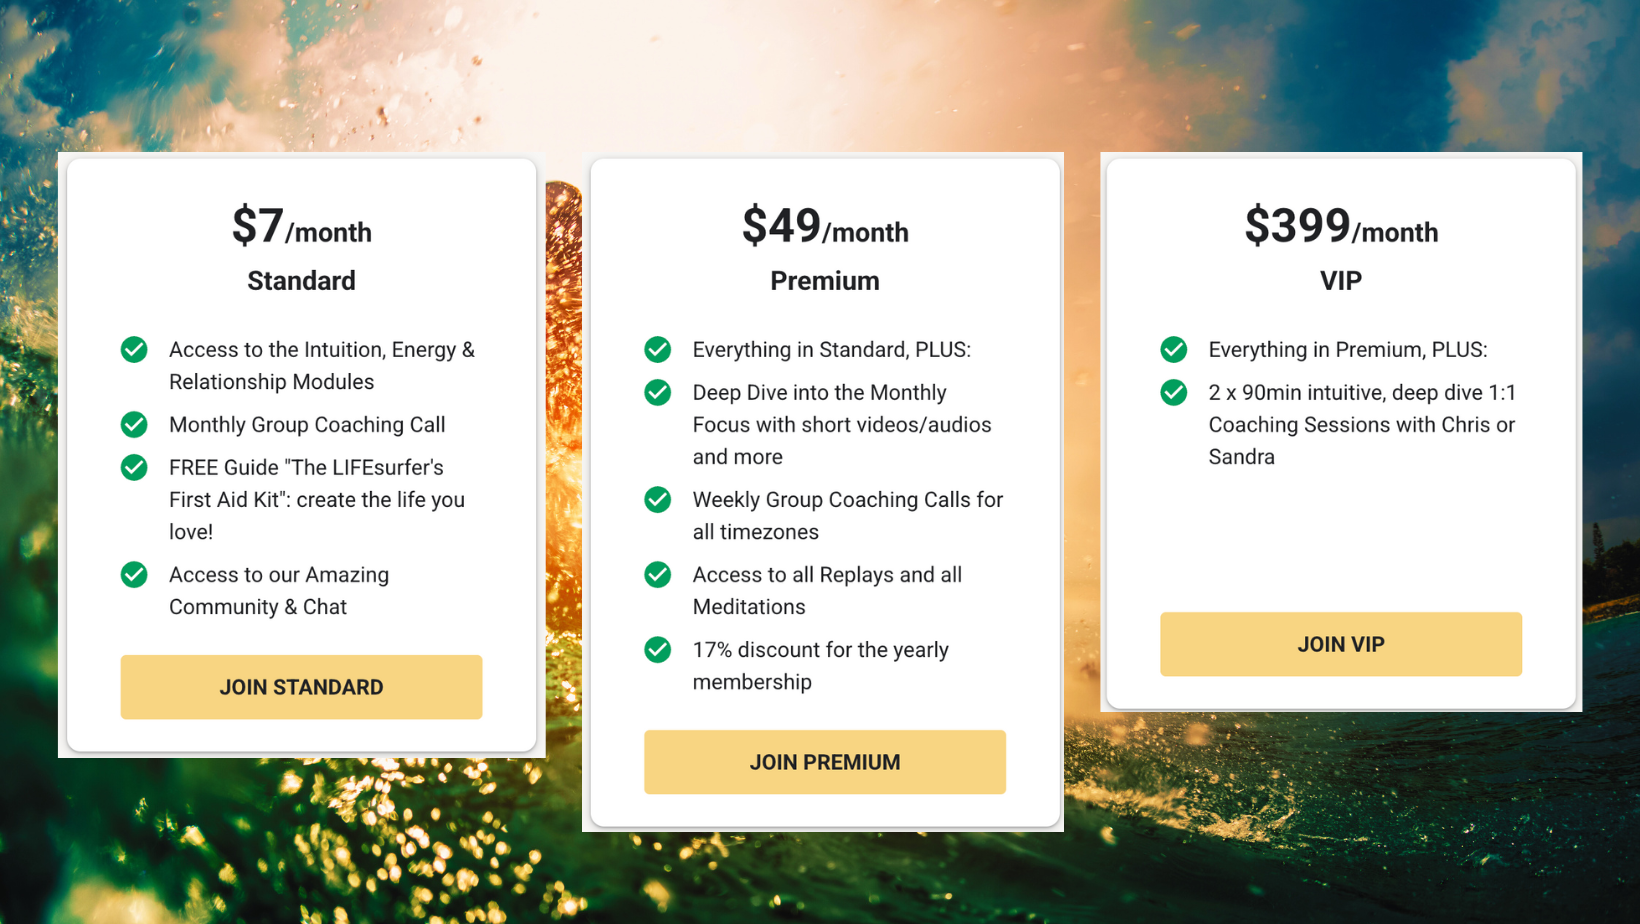1640x924 pixels.
Task: Tap the checkmark beside FREE Guide item
Action: point(134,468)
